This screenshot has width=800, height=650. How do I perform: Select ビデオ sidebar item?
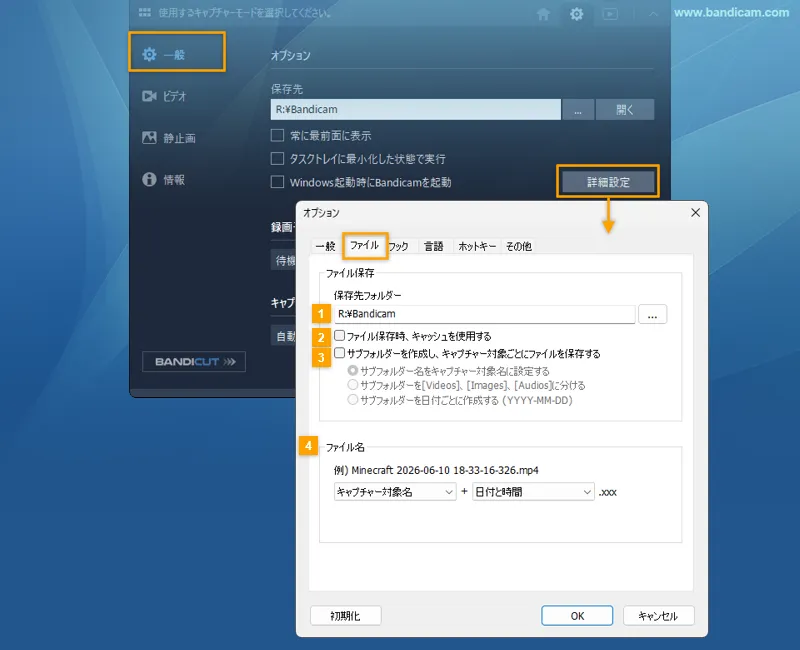click(x=164, y=96)
